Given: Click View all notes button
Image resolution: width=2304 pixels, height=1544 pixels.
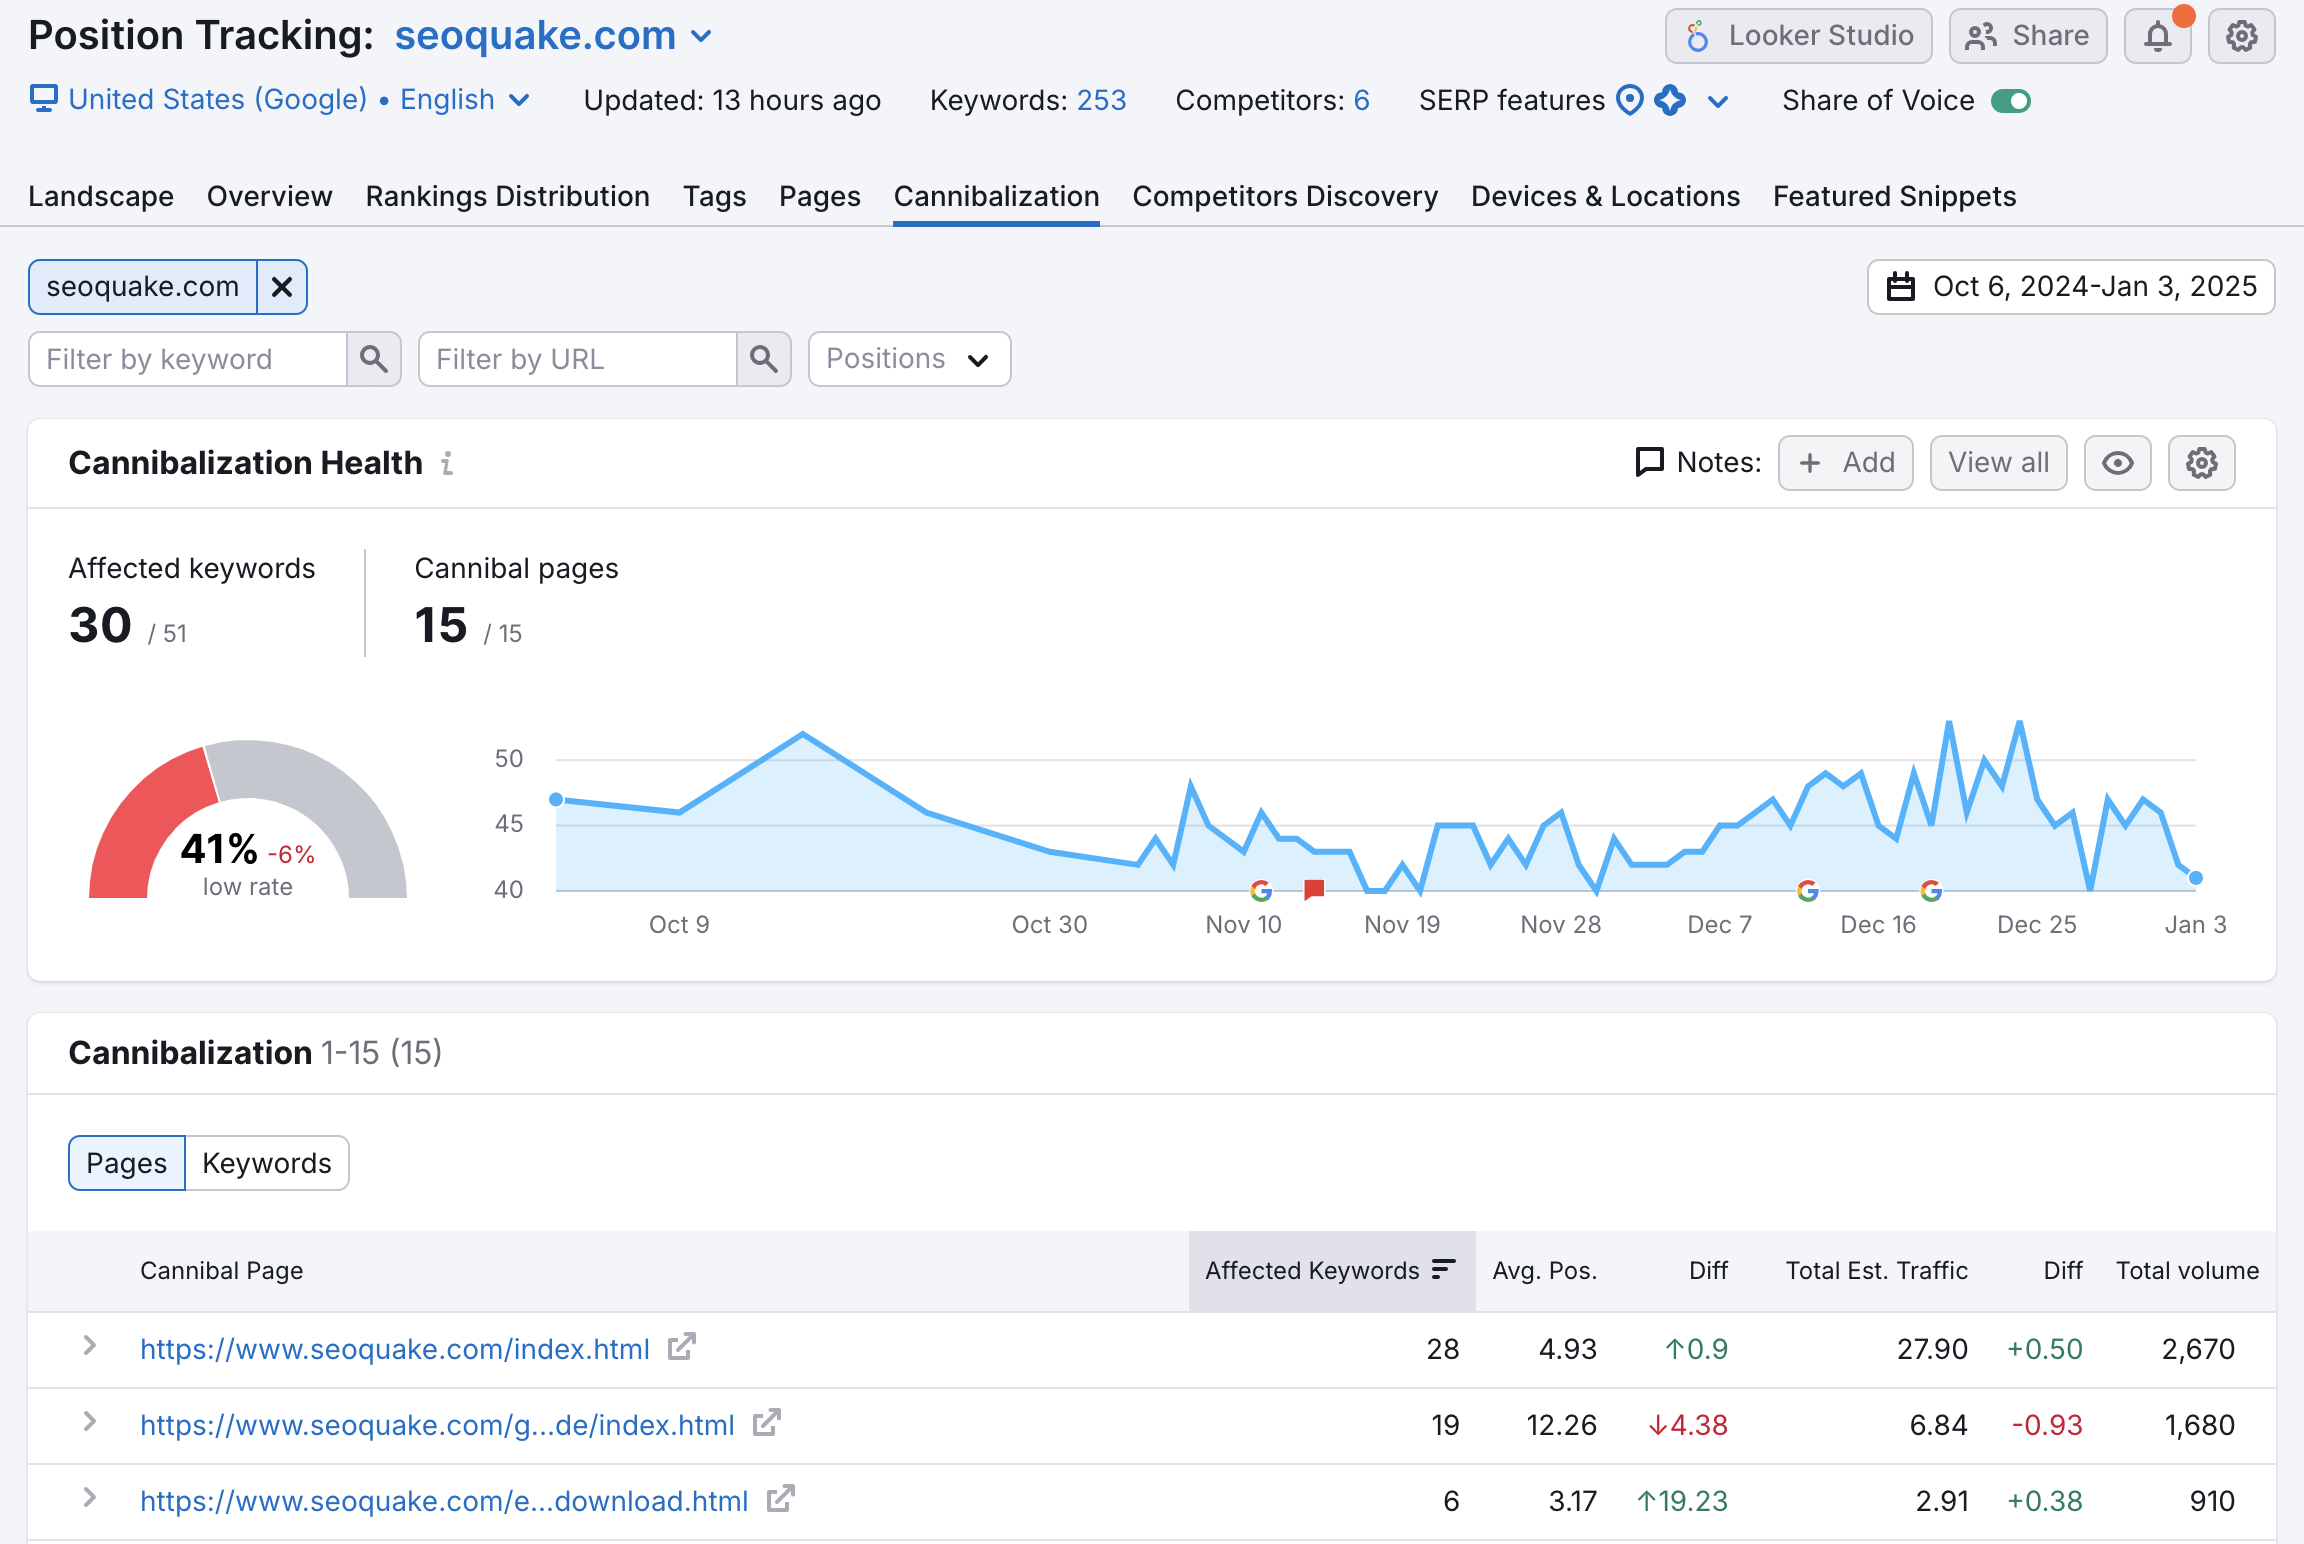Looking at the screenshot, I should [1996, 462].
